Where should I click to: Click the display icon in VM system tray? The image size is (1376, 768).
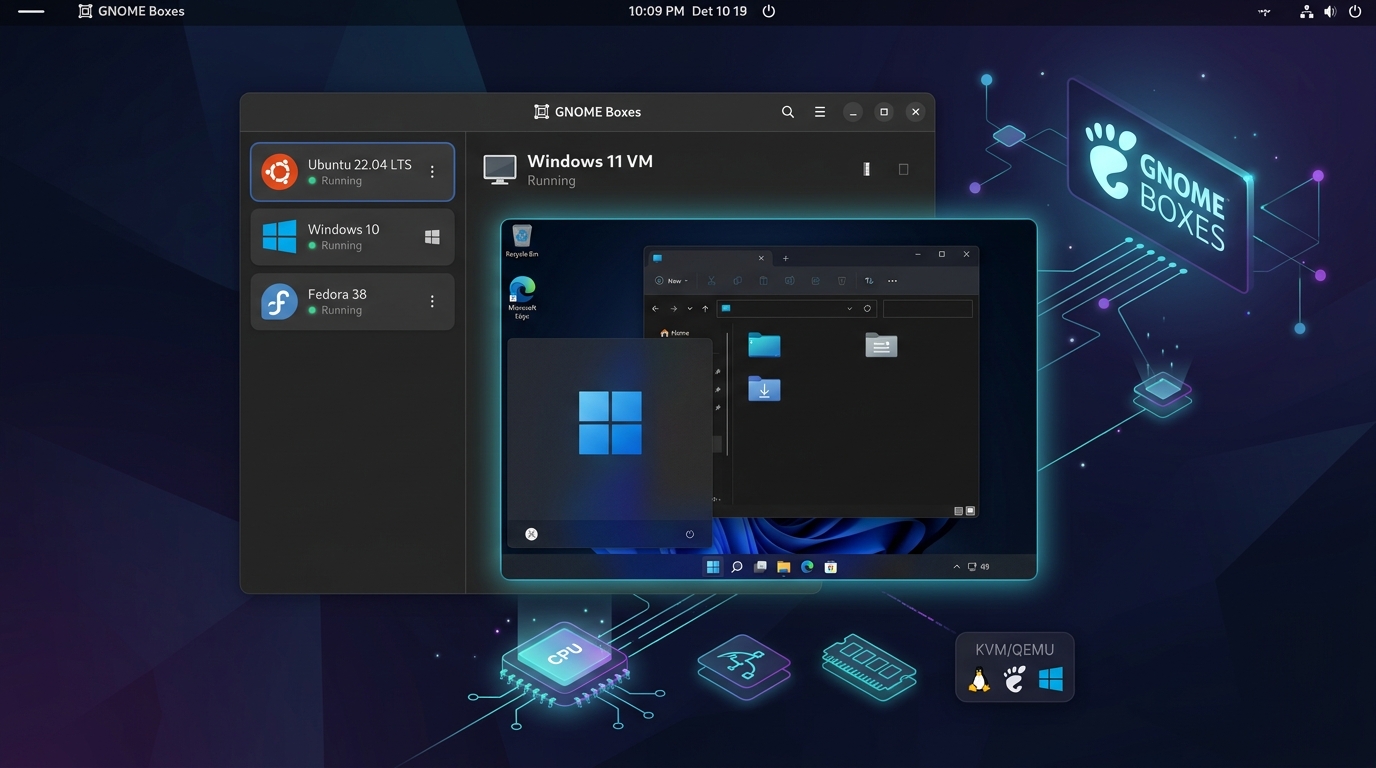pyautogui.click(x=971, y=567)
